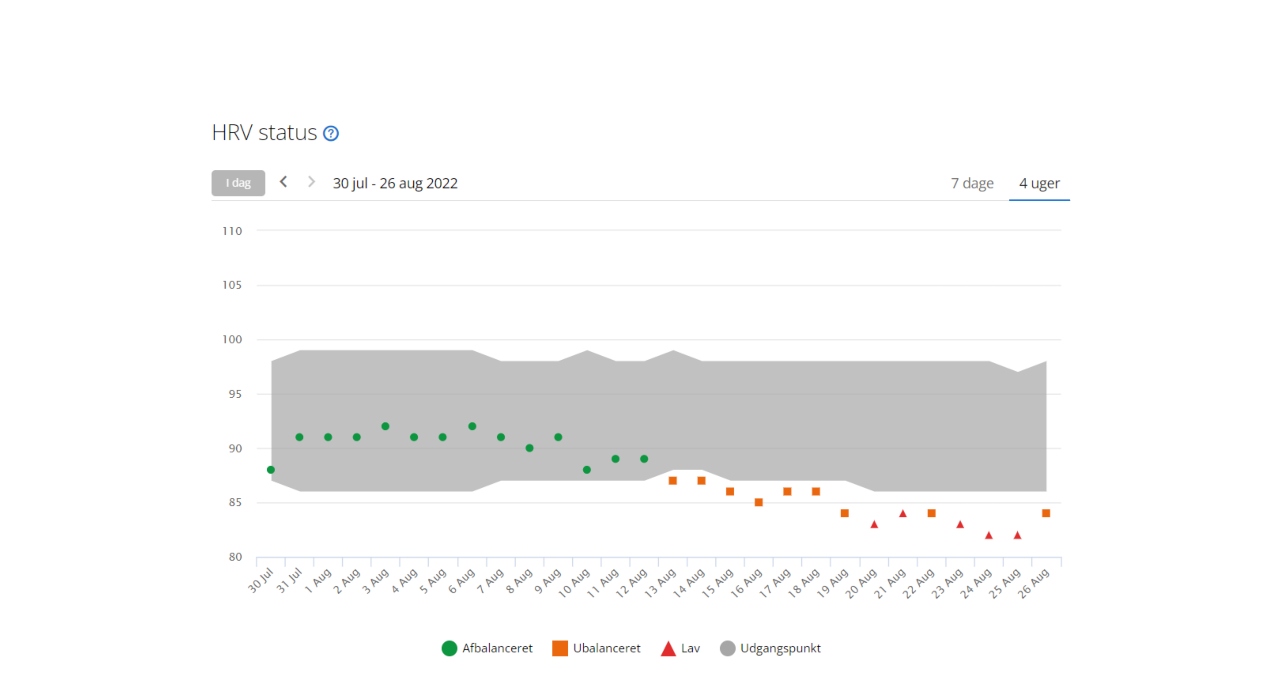Toggle the Ubalanceret legend orange square

560,648
